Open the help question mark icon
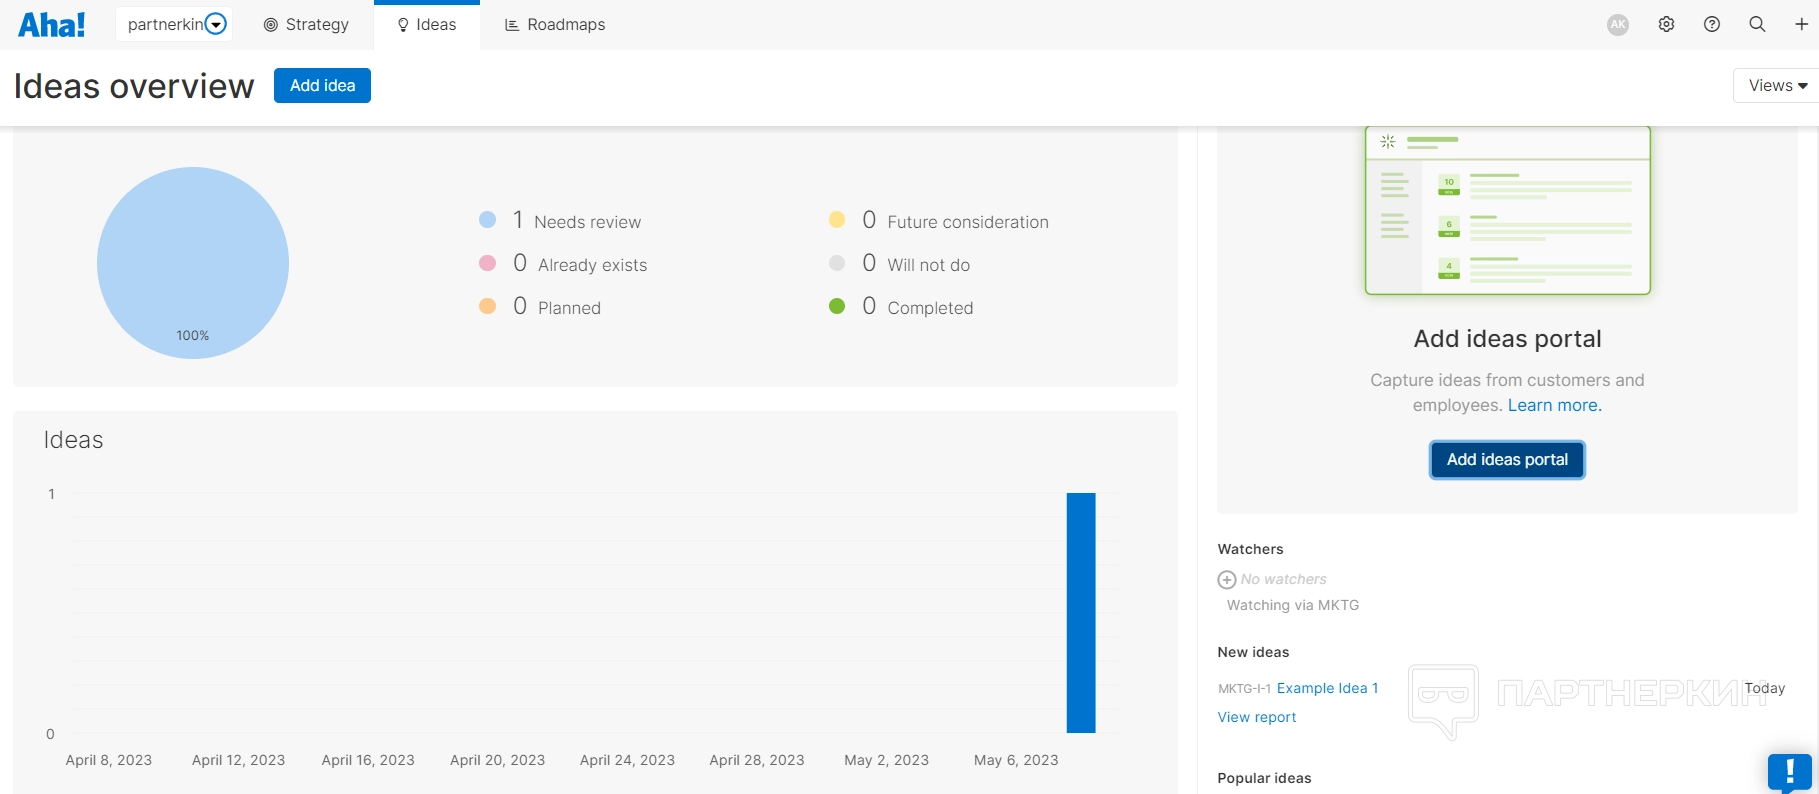 (1712, 25)
